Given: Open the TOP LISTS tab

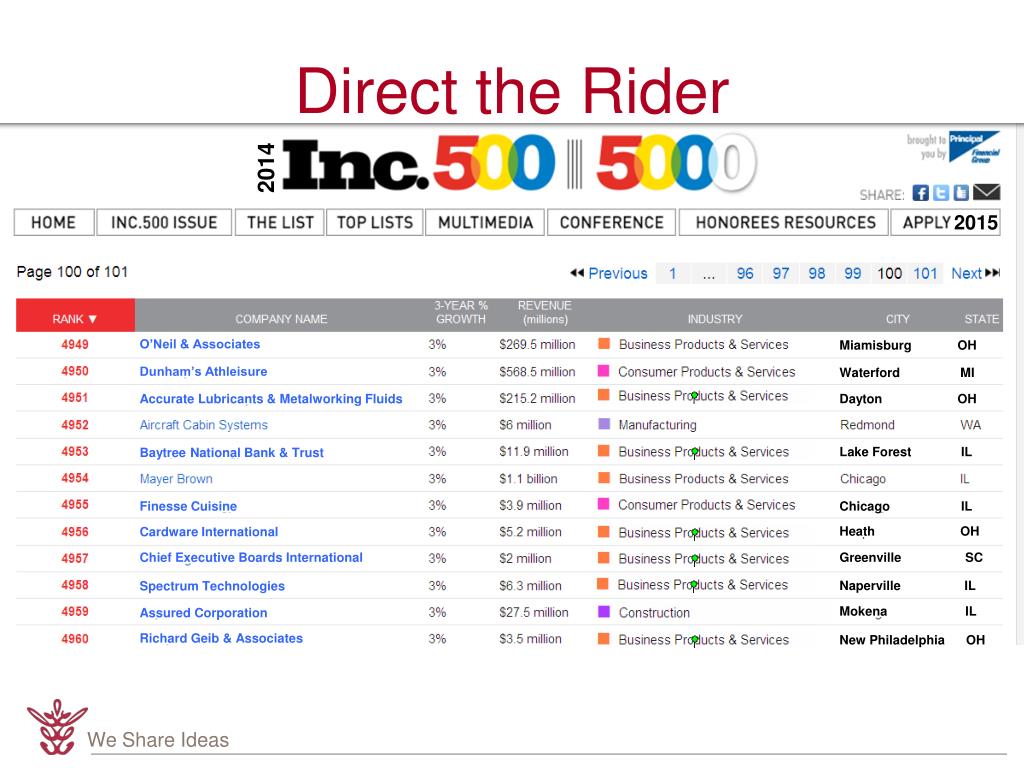Looking at the screenshot, I should [375, 223].
